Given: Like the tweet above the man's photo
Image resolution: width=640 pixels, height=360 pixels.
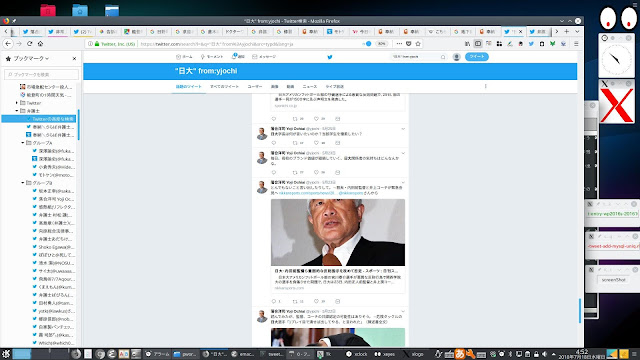Looking at the screenshot, I should 316,172.
